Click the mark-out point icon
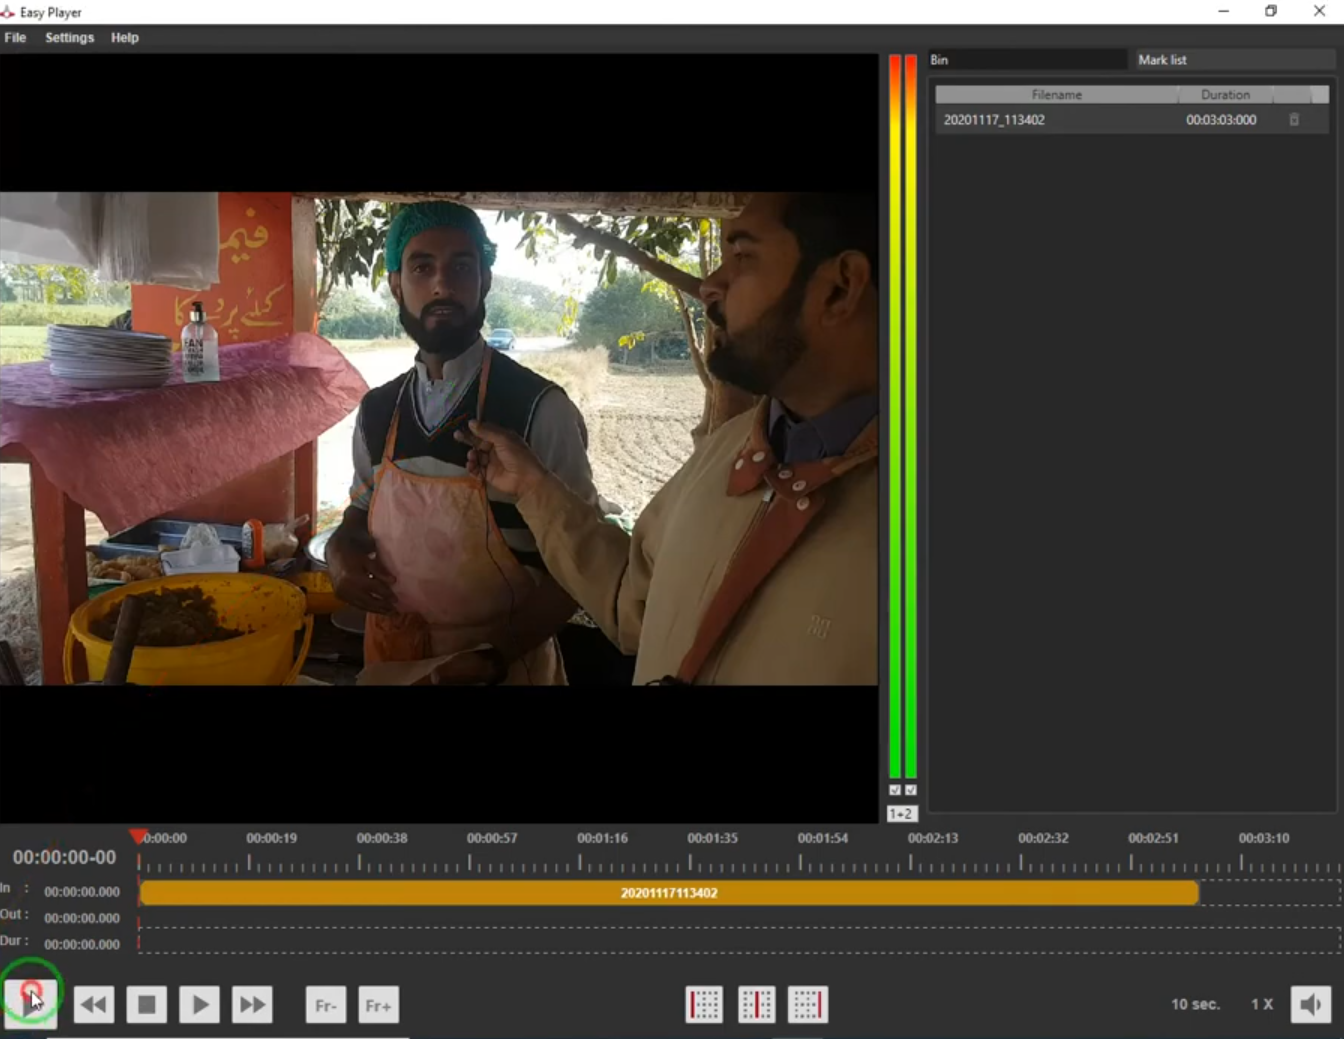Screen dimensions: 1344x1039 click(808, 1004)
